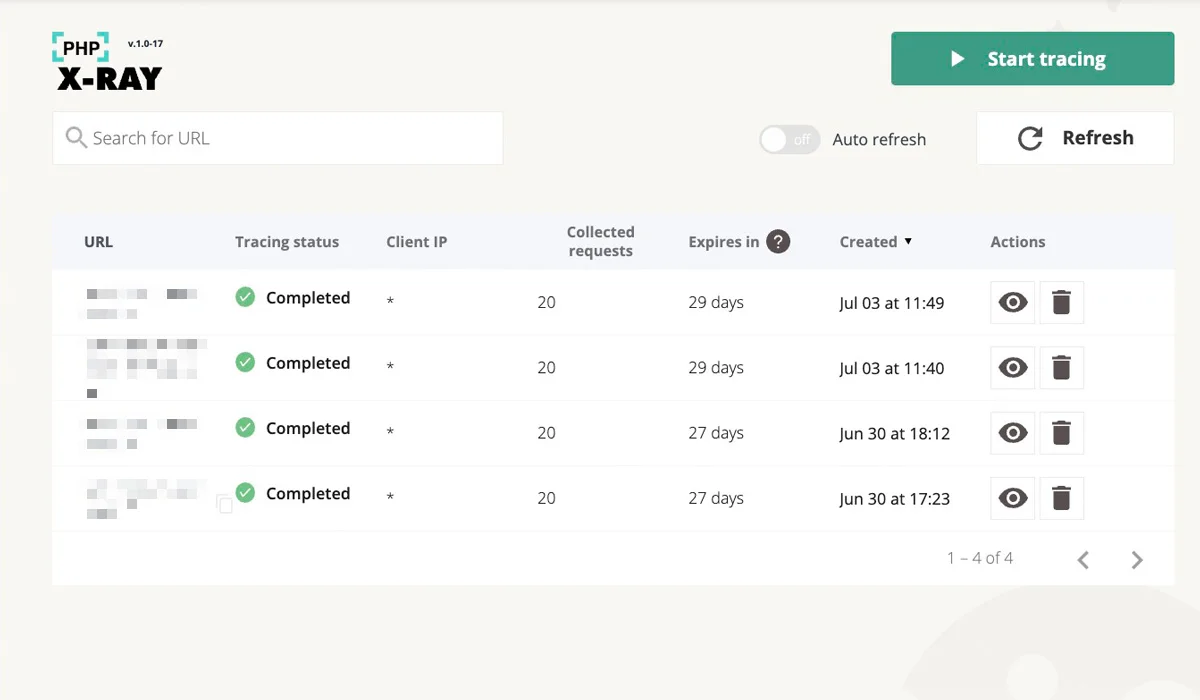This screenshot has height=700, width=1200.
Task: Click the green check for Jun 30 17:23 row
Action: (245, 492)
